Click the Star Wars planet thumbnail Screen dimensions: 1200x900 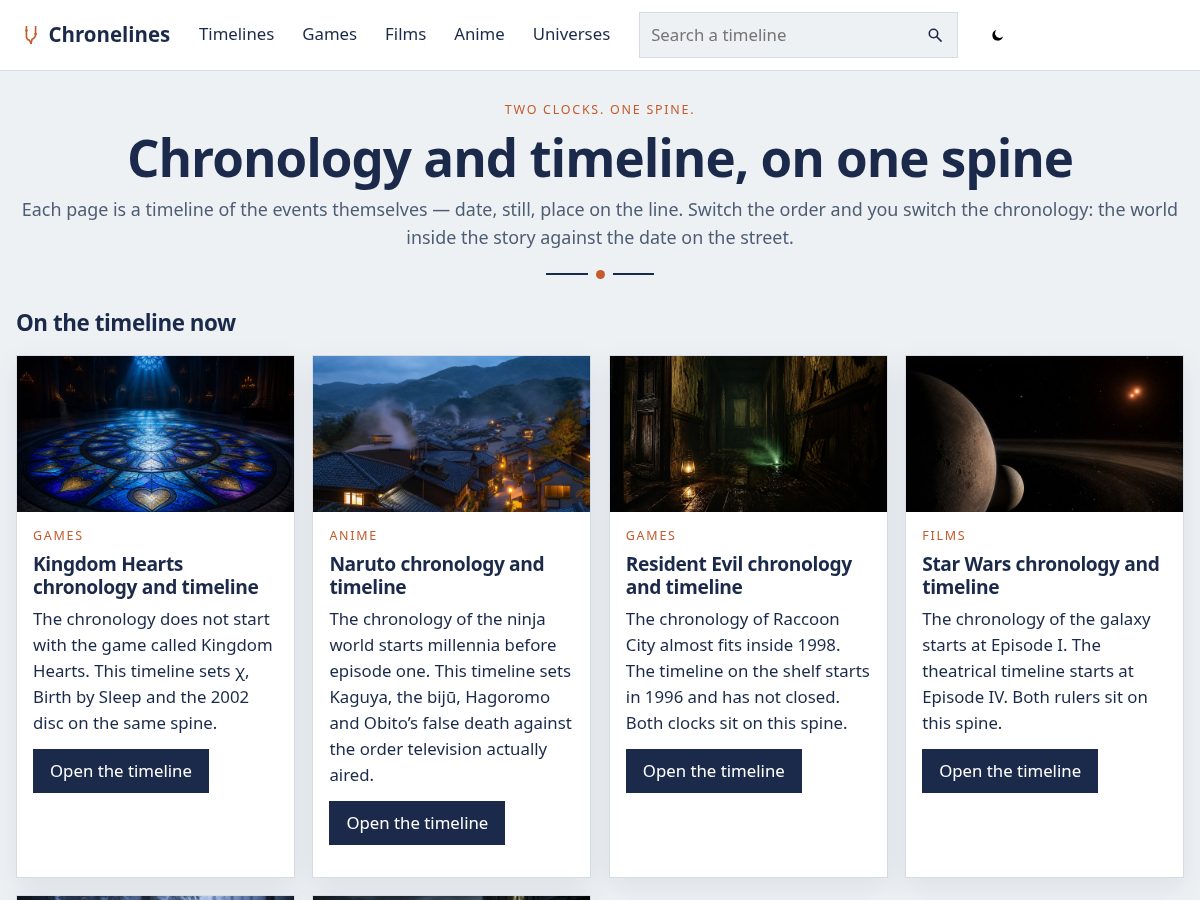(x=1044, y=434)
